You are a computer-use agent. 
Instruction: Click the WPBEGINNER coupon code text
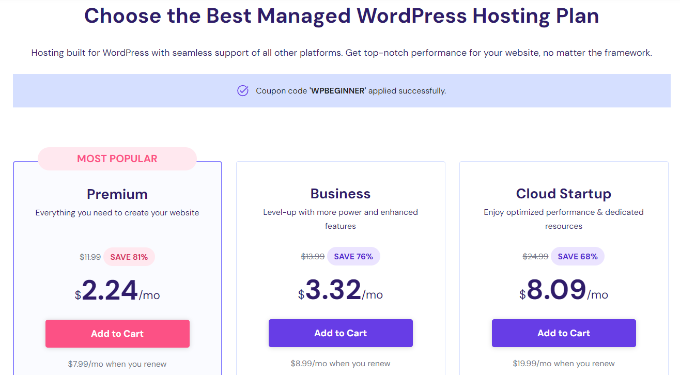tap(338, 91)
